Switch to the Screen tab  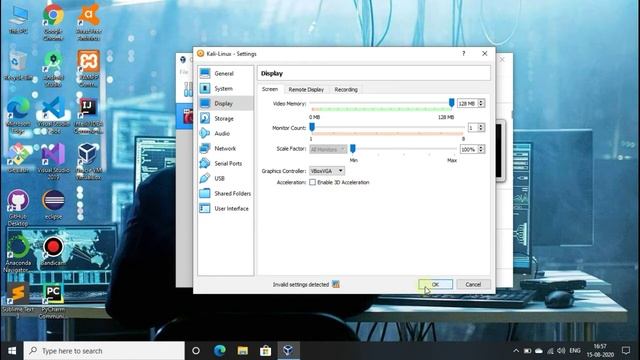click(x=270, y=89)
